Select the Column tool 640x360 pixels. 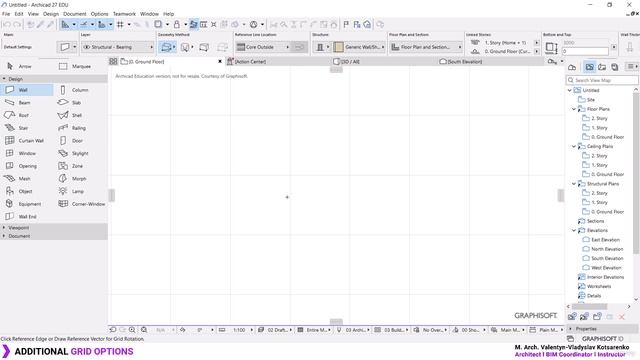pyautogui.click(x=80, y=90)
